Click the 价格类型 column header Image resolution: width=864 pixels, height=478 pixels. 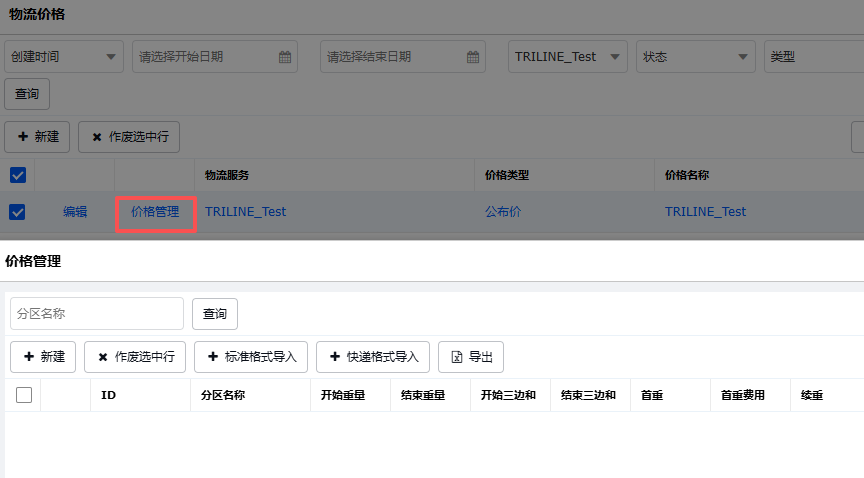[x=507, y=175]
